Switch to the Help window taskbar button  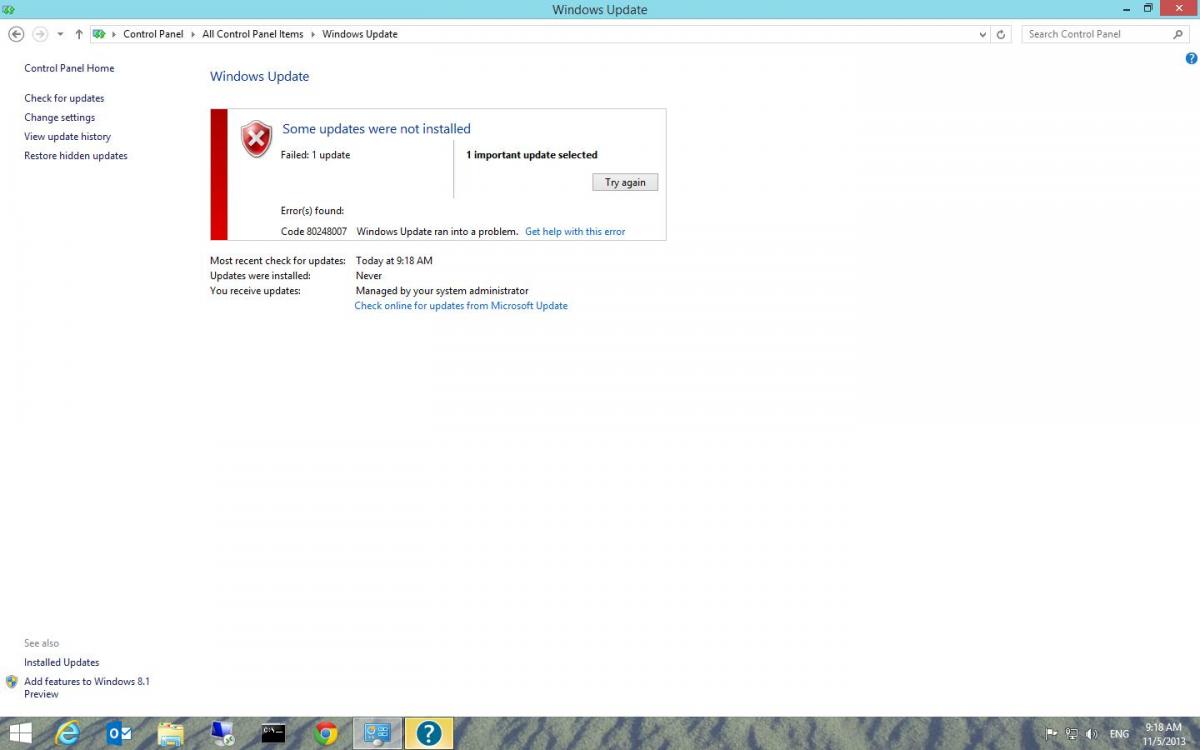(429, 733)
